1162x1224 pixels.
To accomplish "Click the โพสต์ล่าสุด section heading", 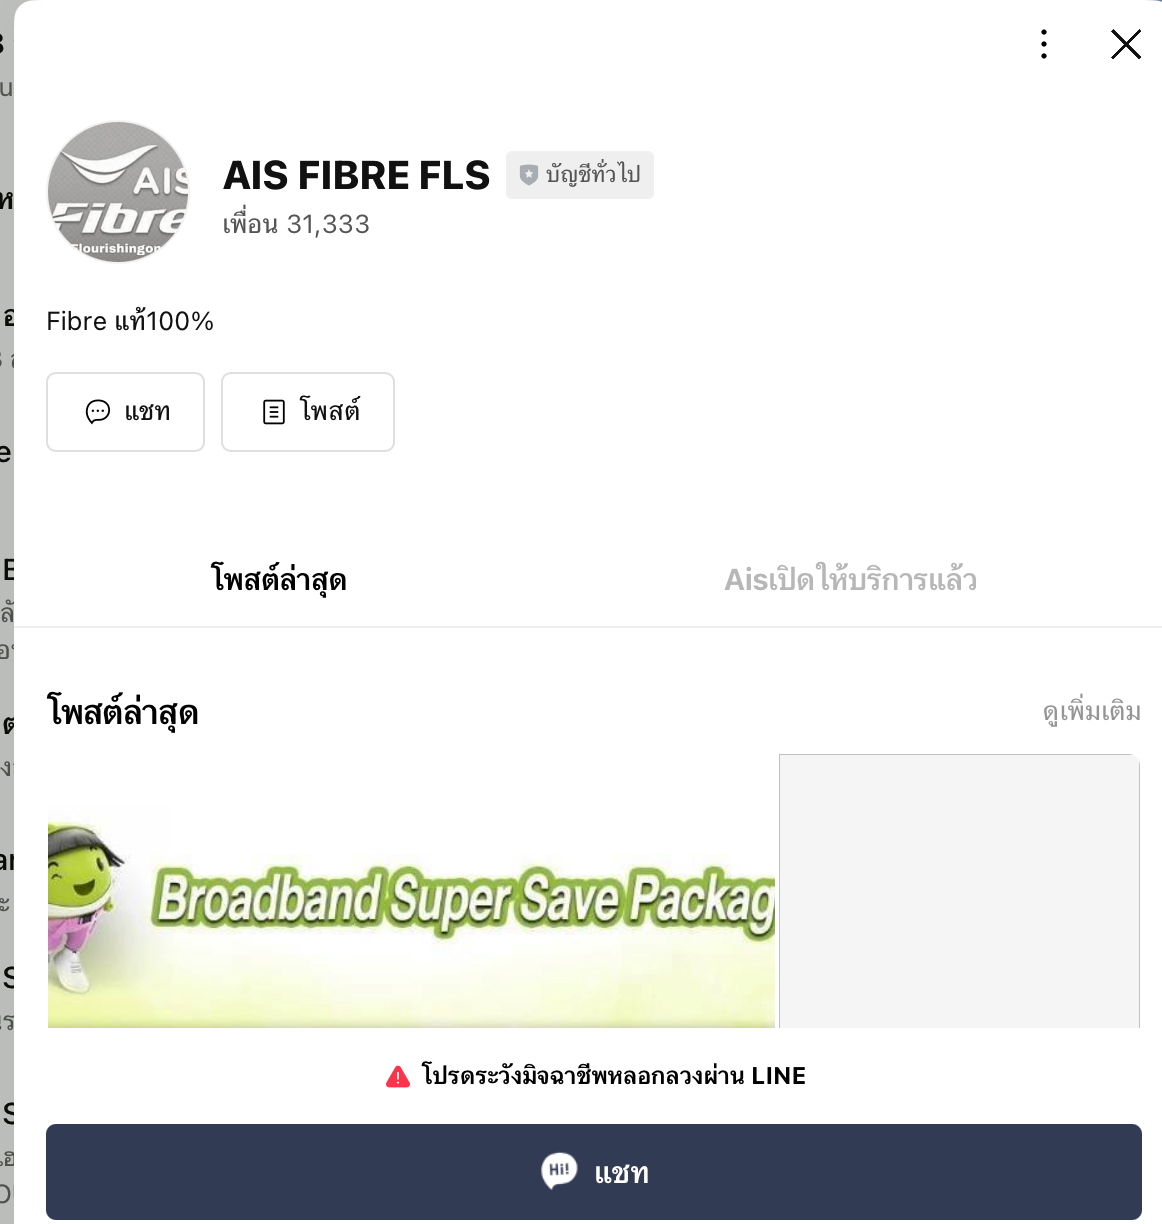I will coord(123,713).
